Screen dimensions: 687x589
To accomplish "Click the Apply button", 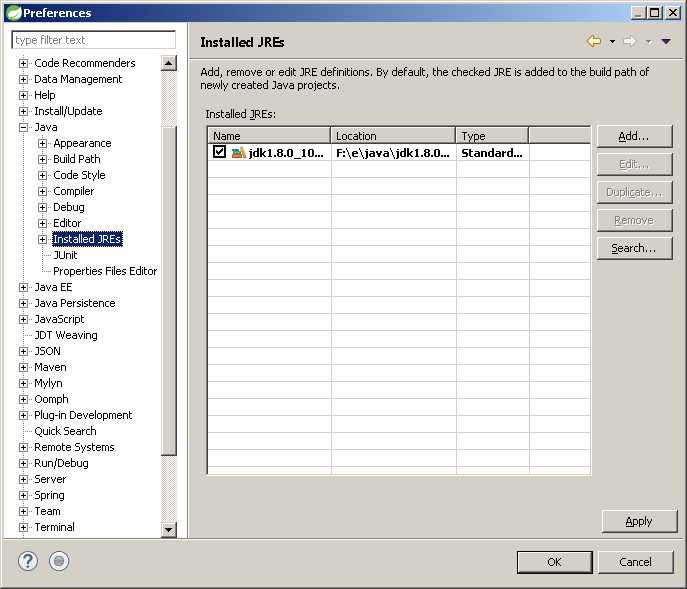I will [639, 521].
